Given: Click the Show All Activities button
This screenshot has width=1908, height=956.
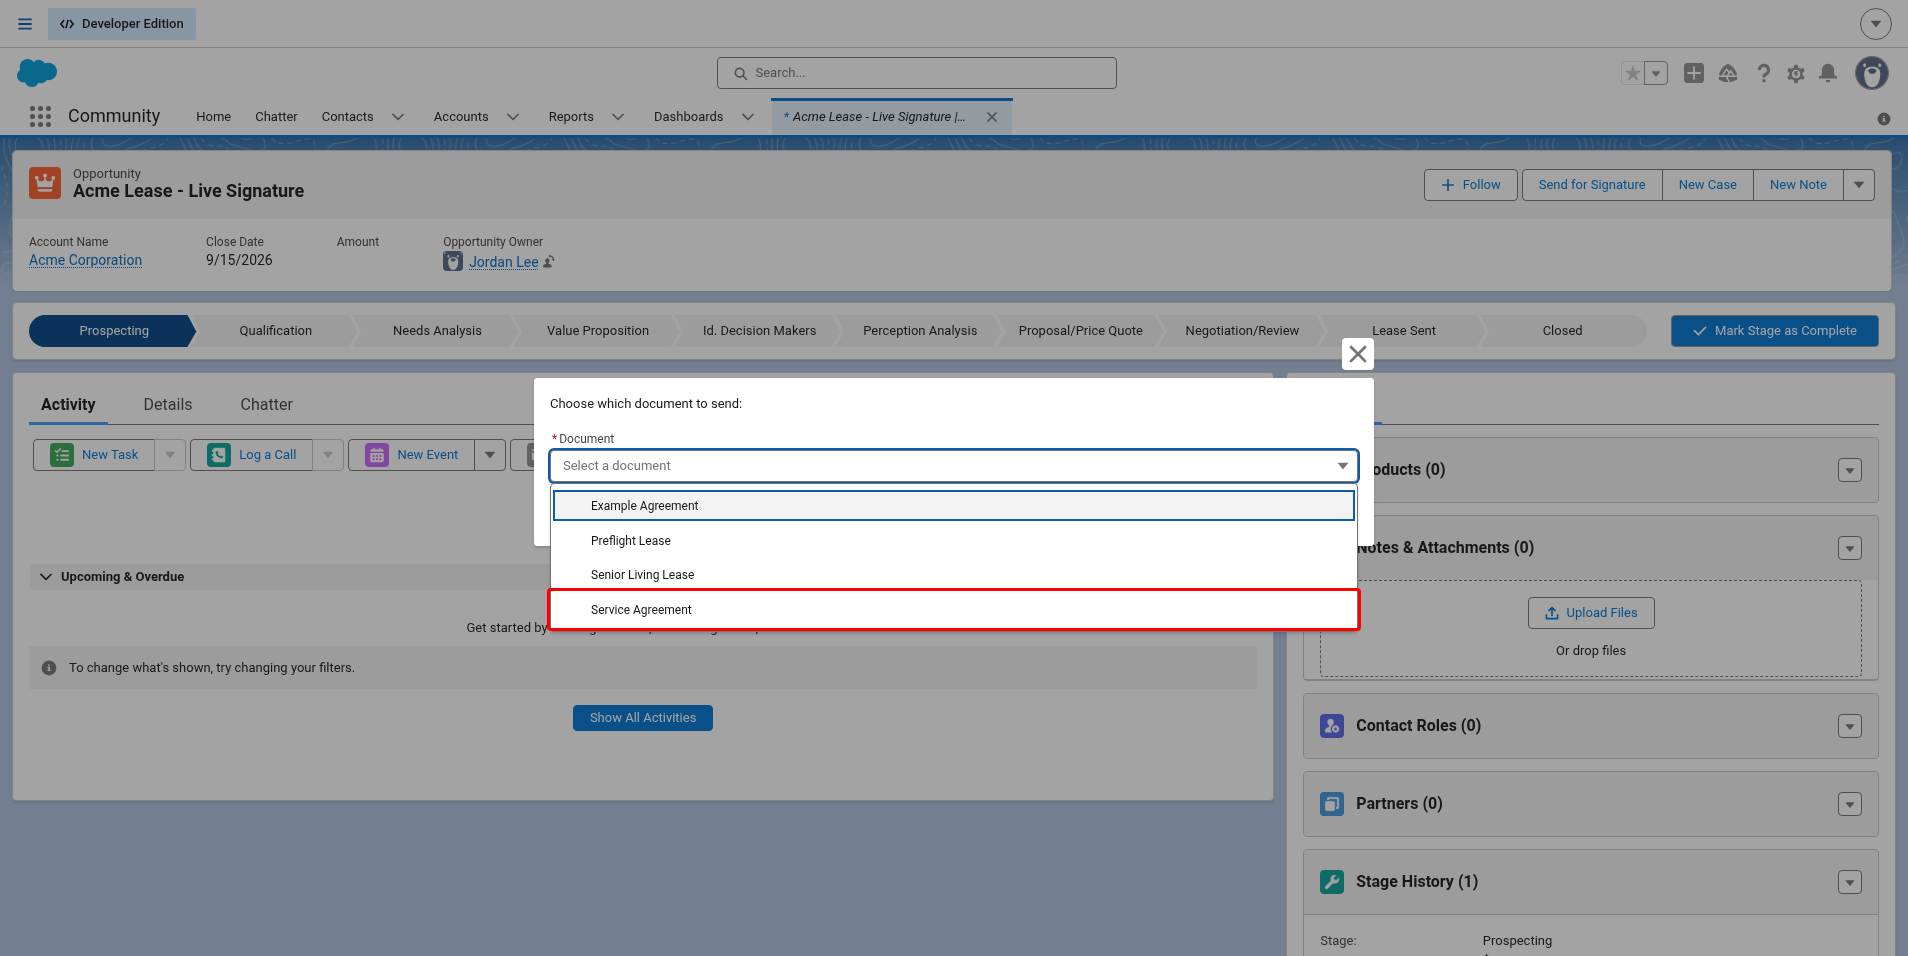Looking at the screenshot, I should click(643, 718).
